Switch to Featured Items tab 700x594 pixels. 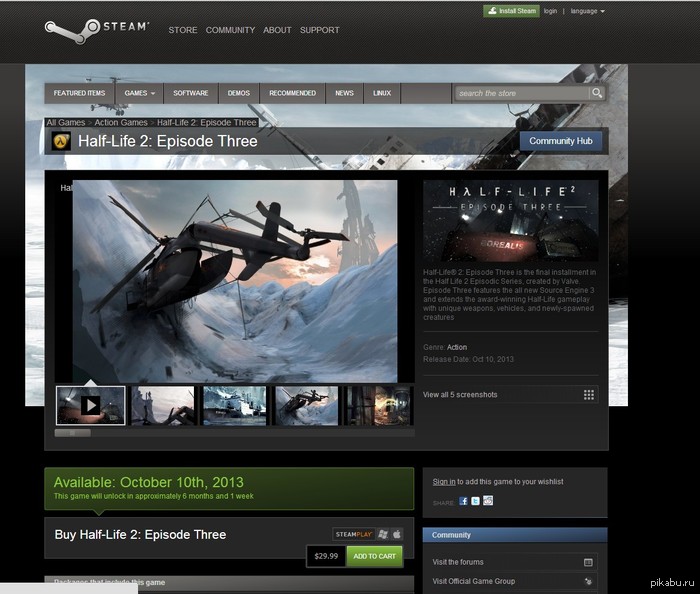pos(79,93)
